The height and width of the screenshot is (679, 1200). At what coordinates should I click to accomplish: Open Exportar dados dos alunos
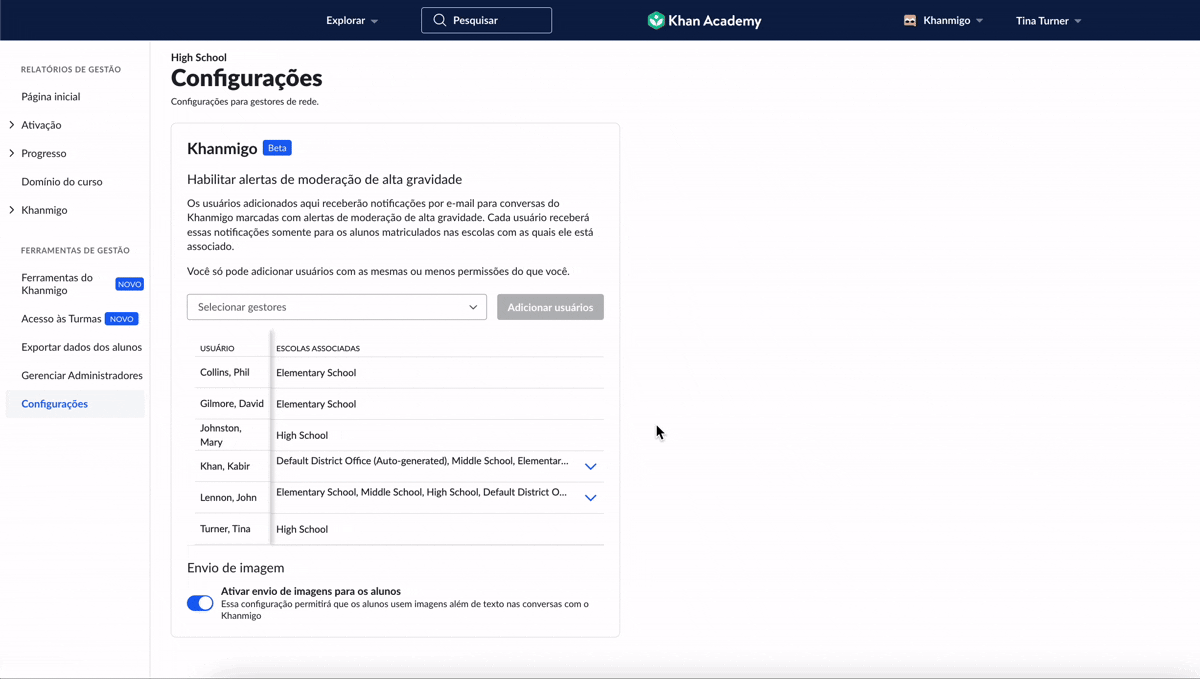click(x=82, y=347)
